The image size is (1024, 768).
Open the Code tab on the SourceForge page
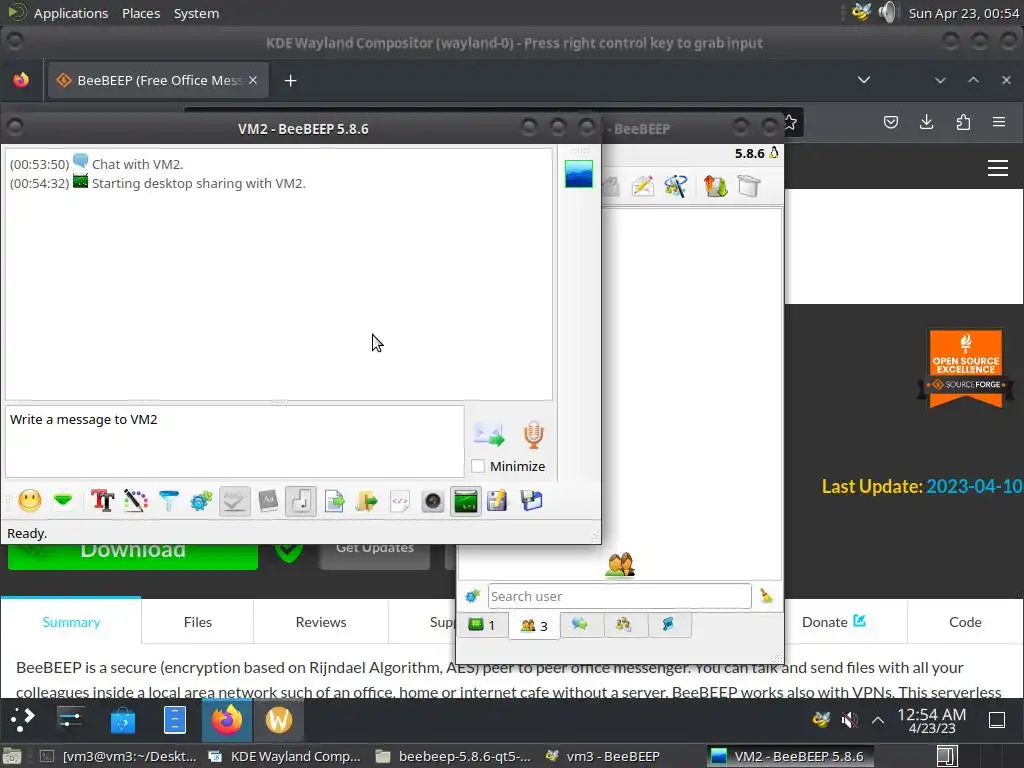(x=965, y=622)
